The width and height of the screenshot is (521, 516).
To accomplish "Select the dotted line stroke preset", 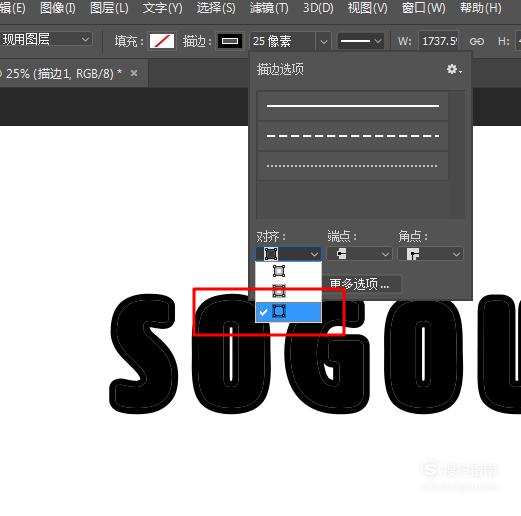I will (353, 166).
